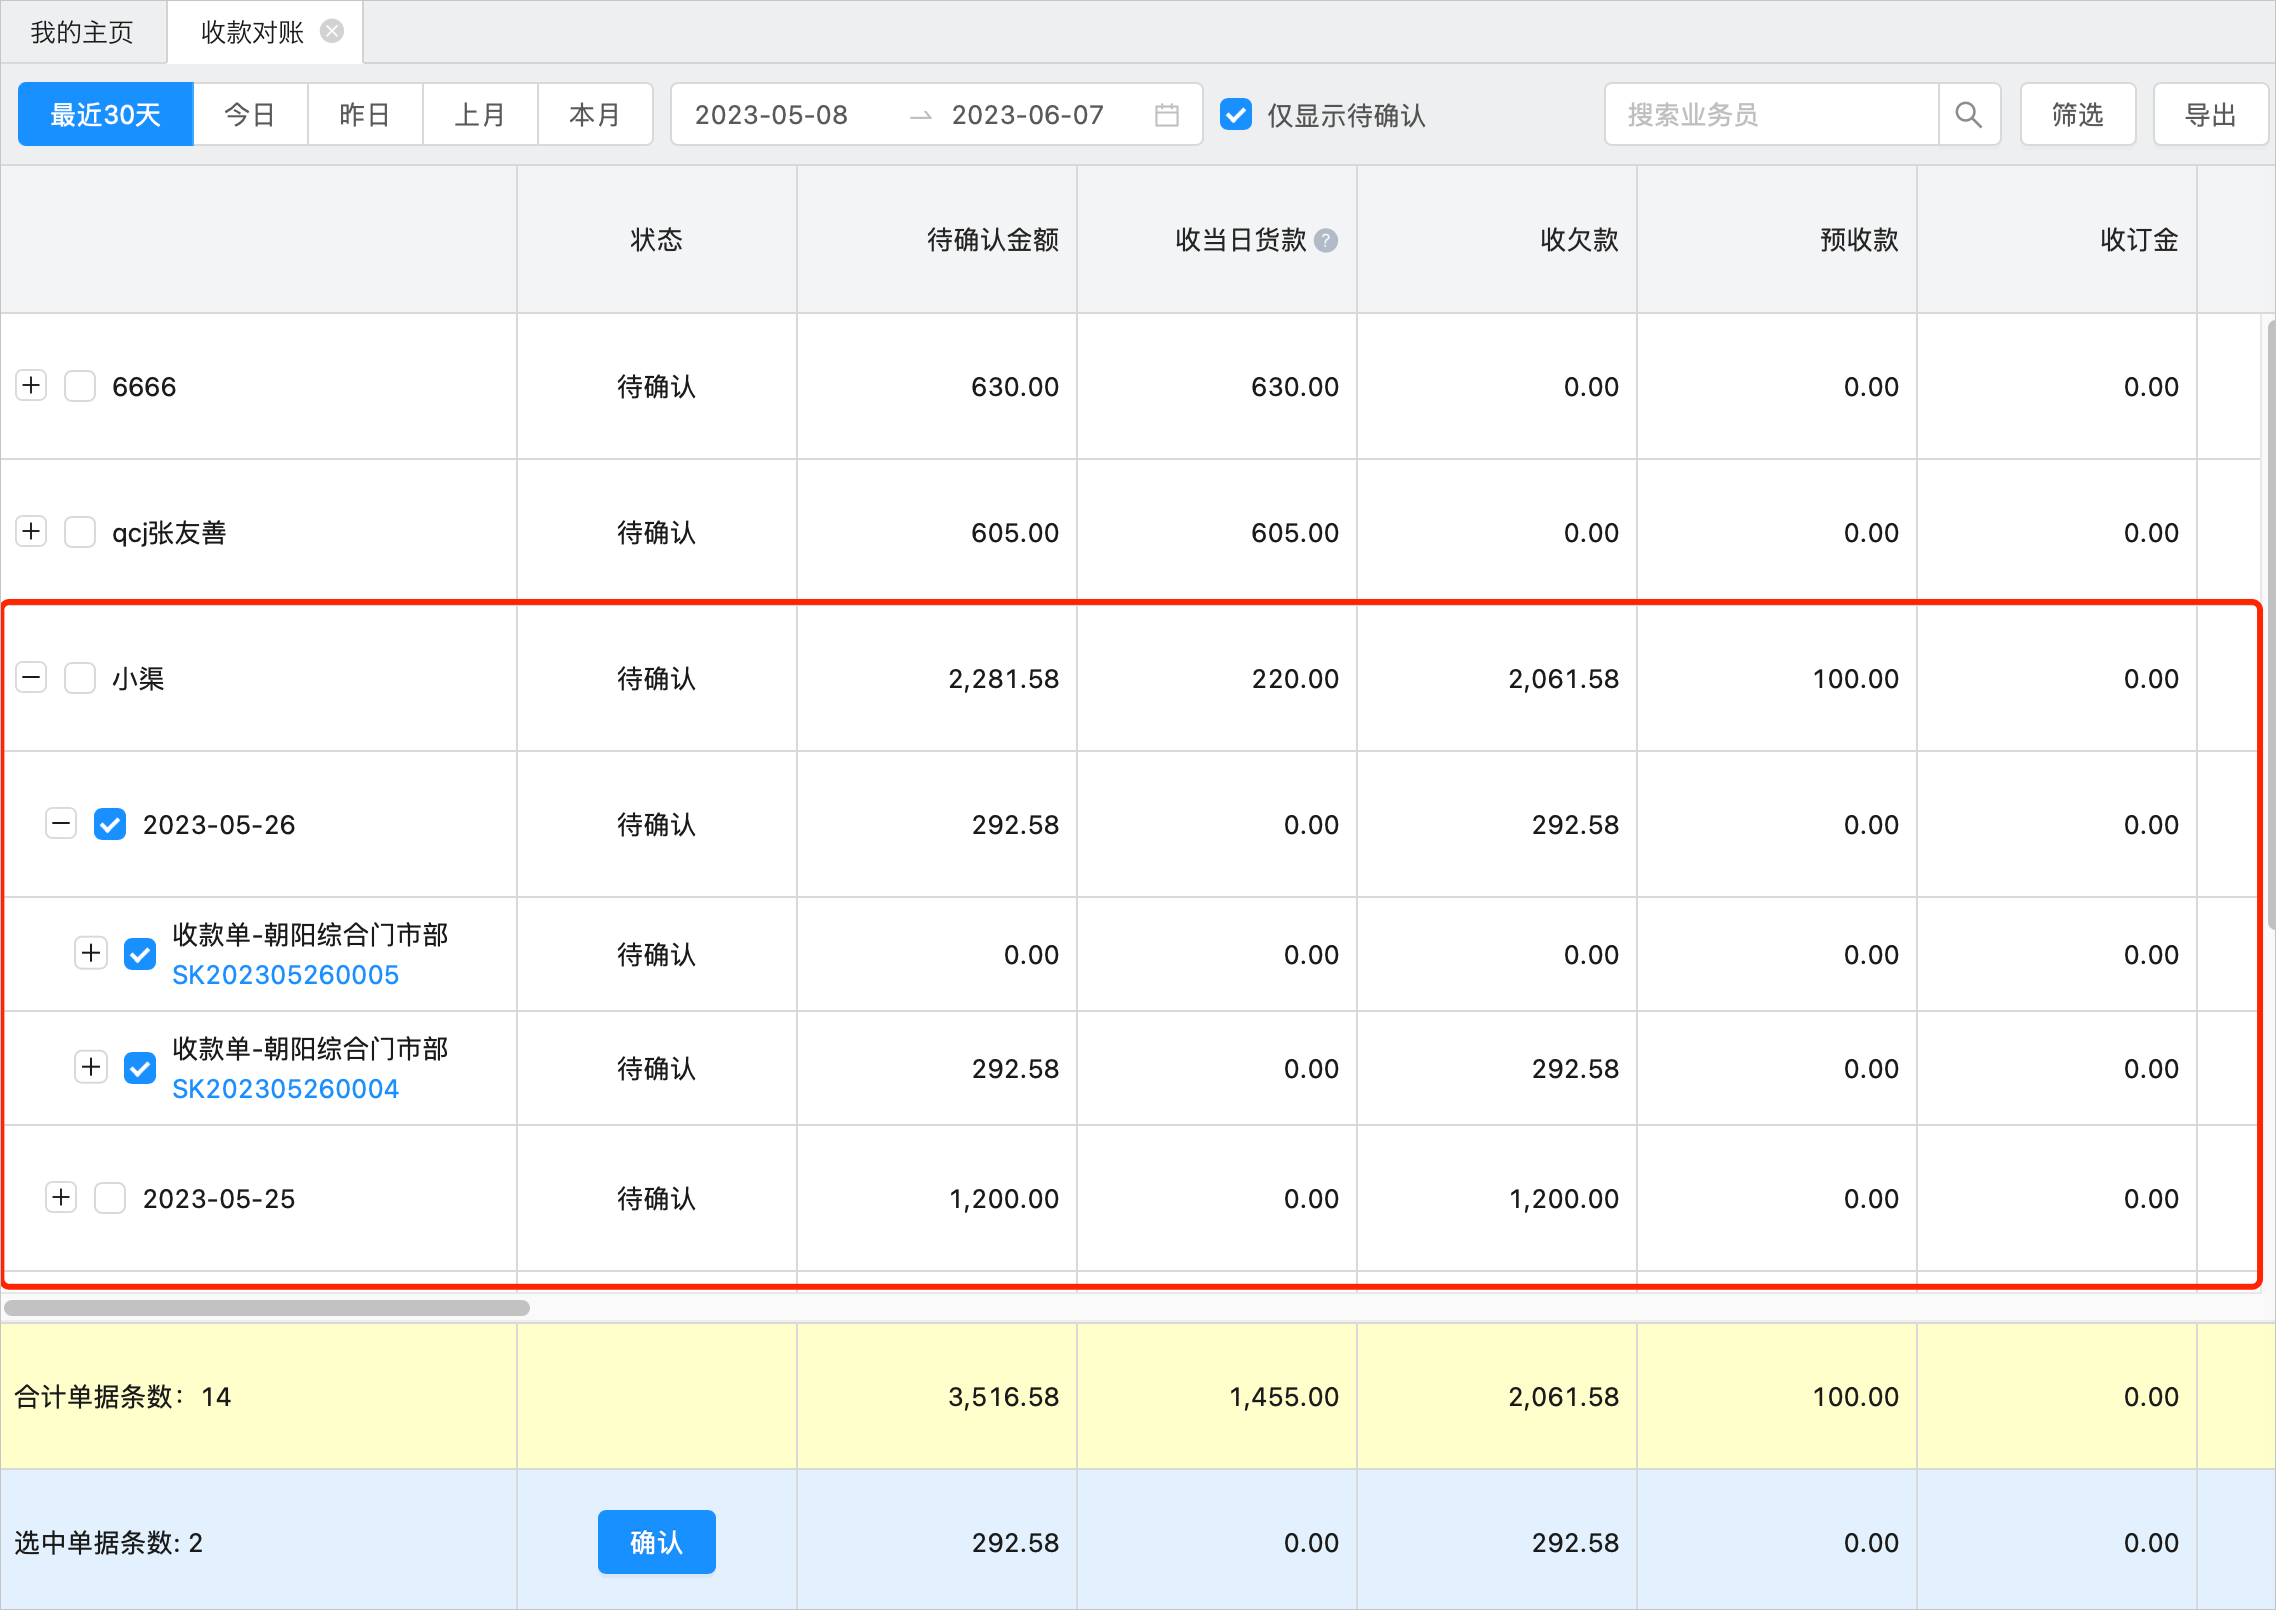Expand the qcj张友善 row
2276x1610 pixels.
pyautogui.click(x=32, y=532)
